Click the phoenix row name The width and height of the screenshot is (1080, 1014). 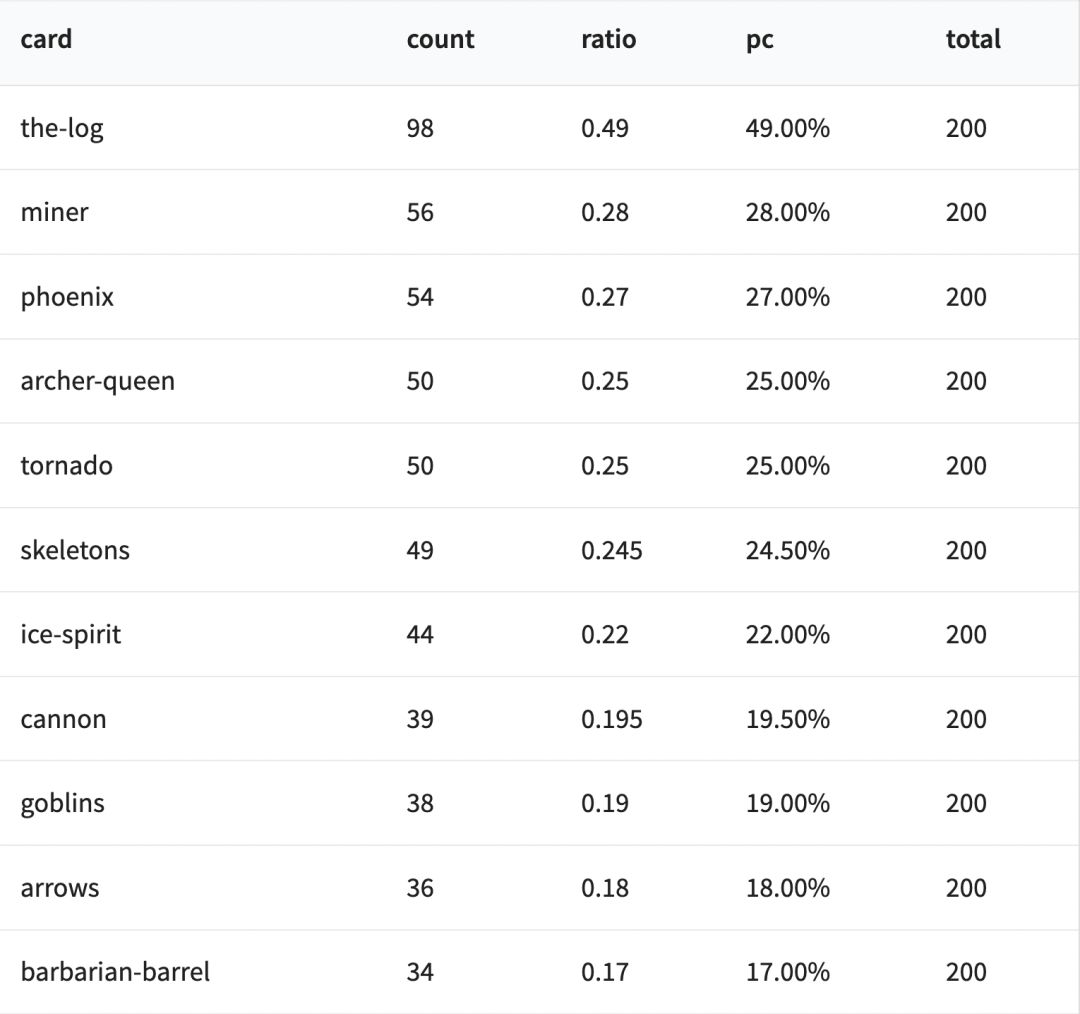(x=67, y=297)
